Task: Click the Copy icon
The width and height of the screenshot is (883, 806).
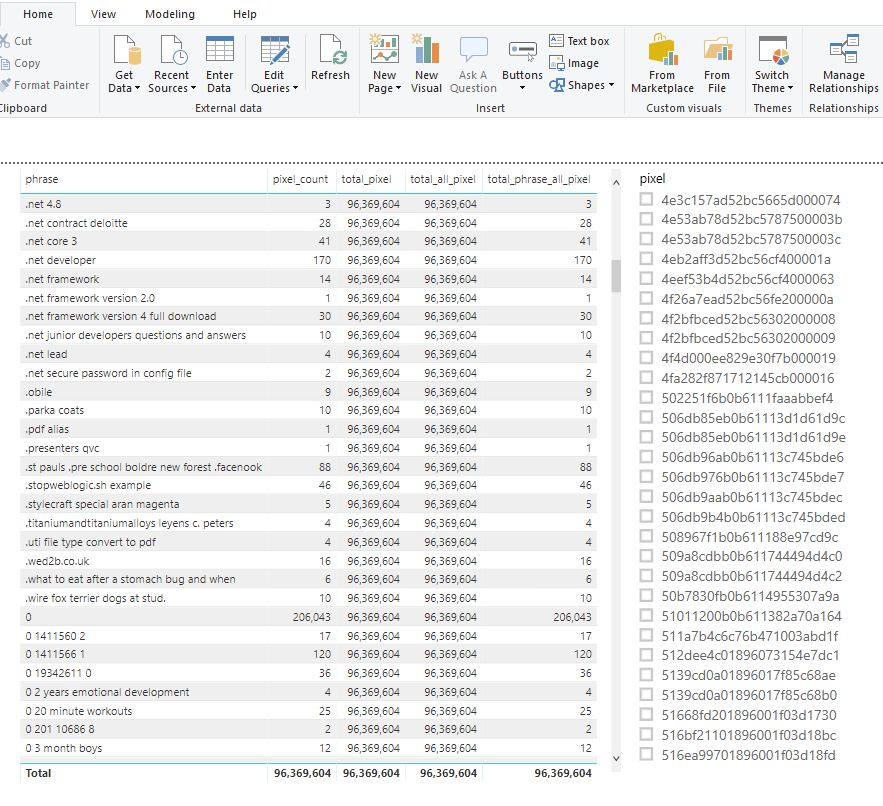Action: pos(5,63)
